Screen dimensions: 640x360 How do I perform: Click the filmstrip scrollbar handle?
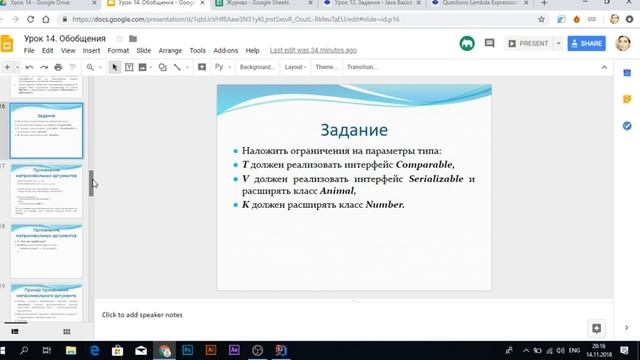tap(91, 183)
